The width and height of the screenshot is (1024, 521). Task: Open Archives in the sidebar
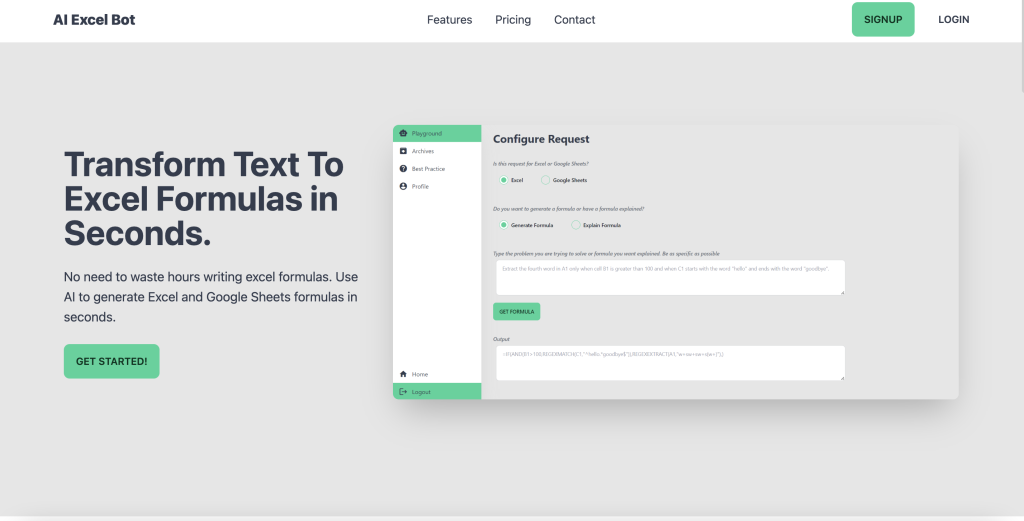pyautogui.click(x=437, y=151)
